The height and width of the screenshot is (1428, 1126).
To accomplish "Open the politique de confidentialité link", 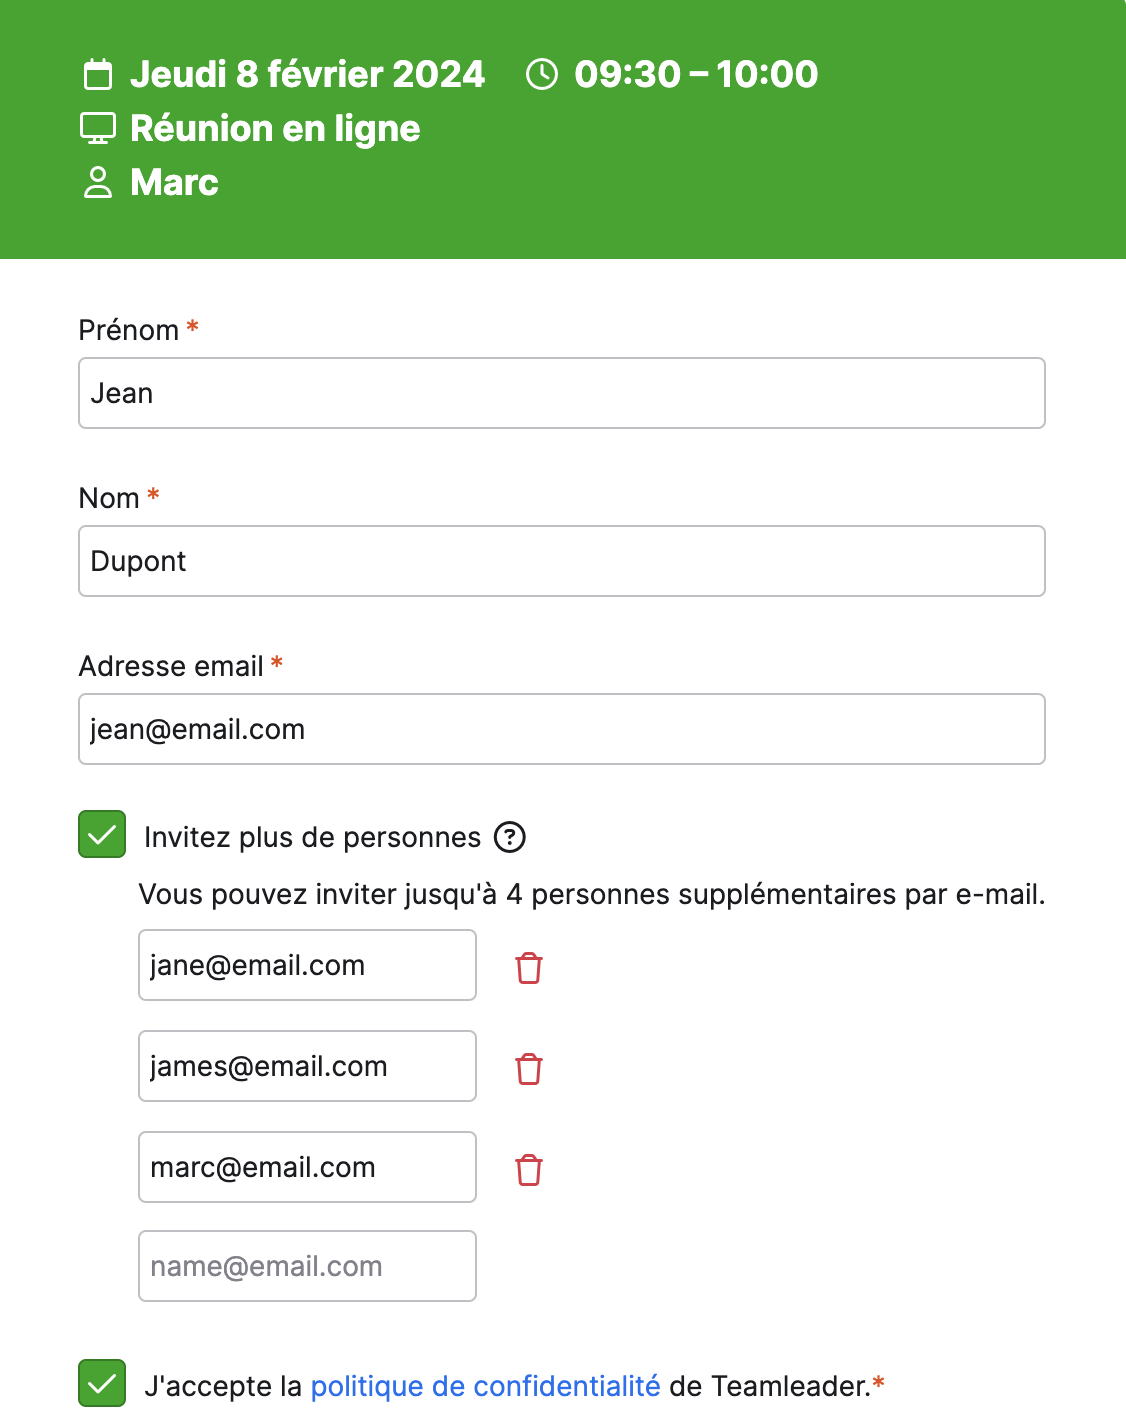I will coord(486,1386).
